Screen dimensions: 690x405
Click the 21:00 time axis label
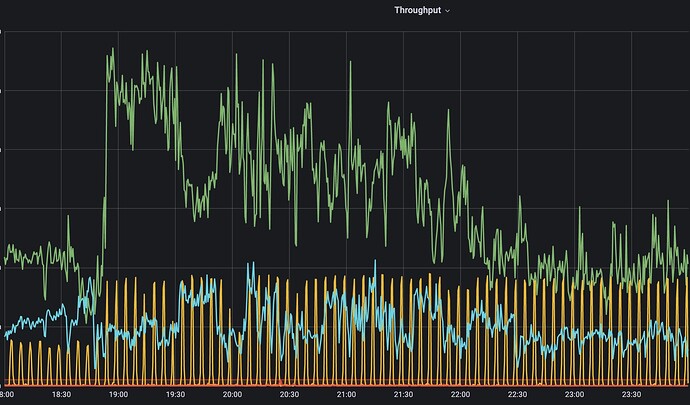(346, 394)
